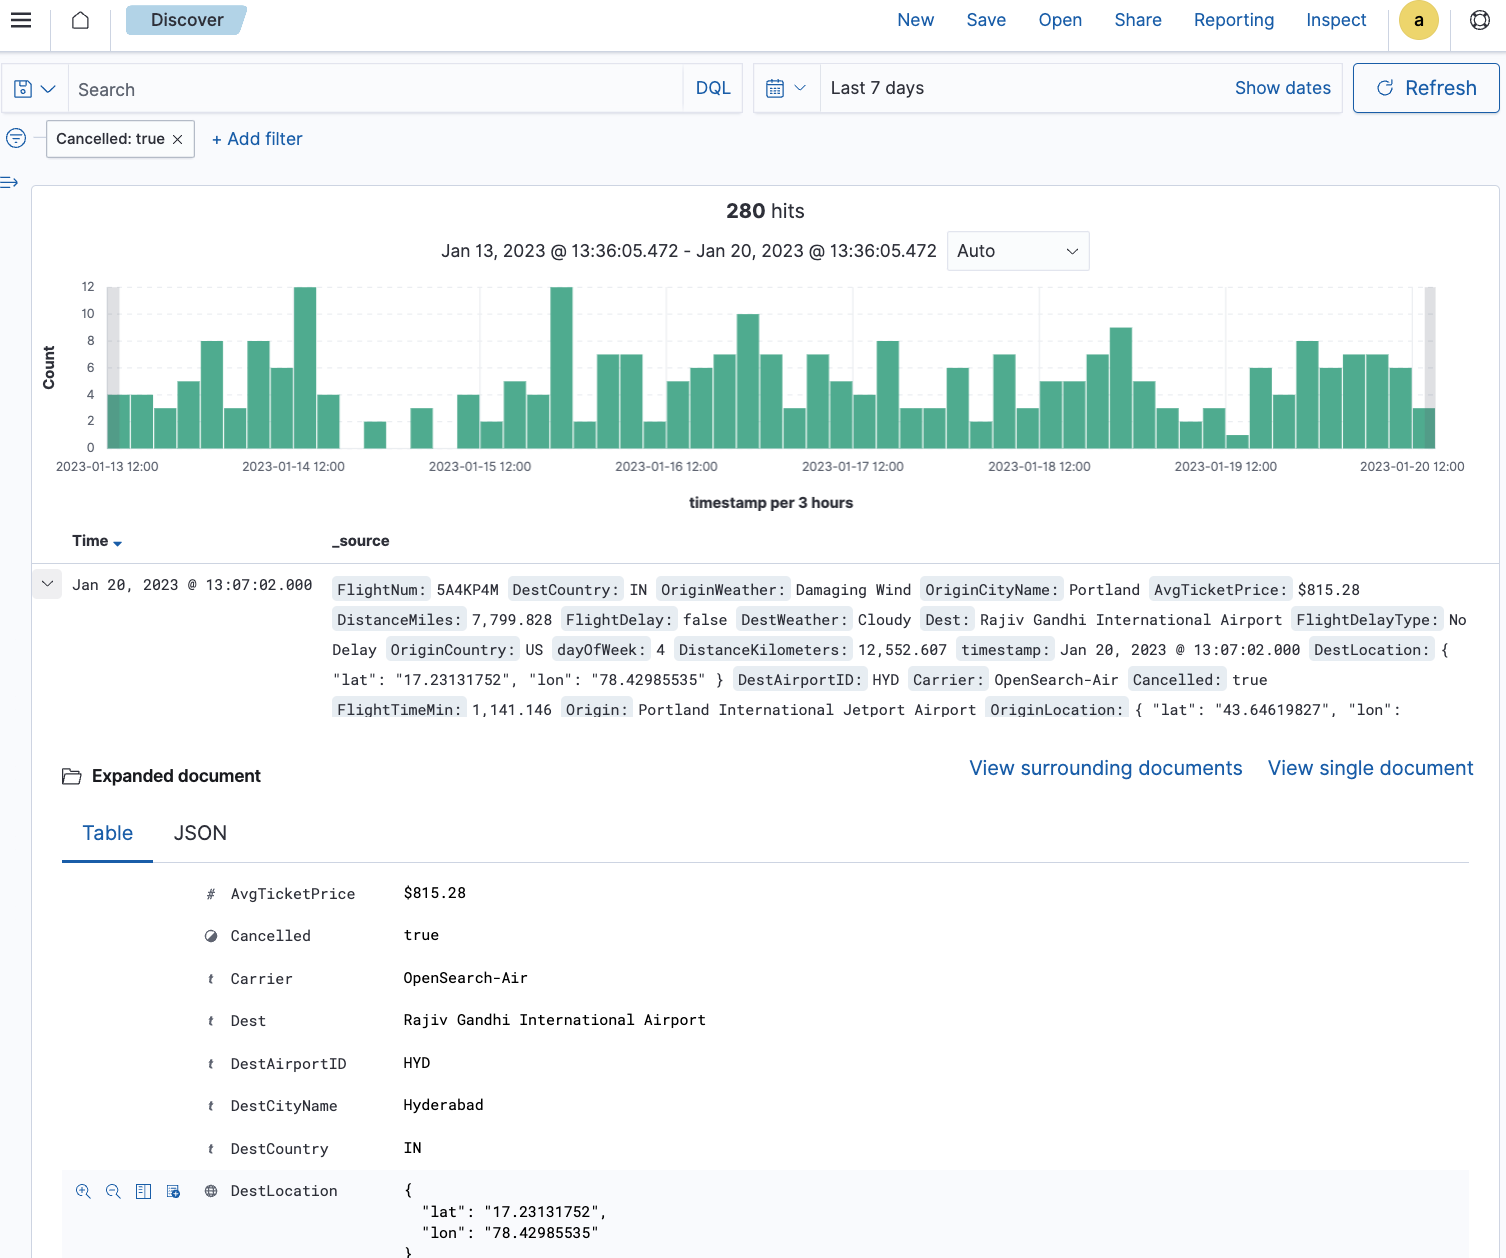Filter for DestLocation value magnifier plus
The image size is (1506, 1258).
83,1191
